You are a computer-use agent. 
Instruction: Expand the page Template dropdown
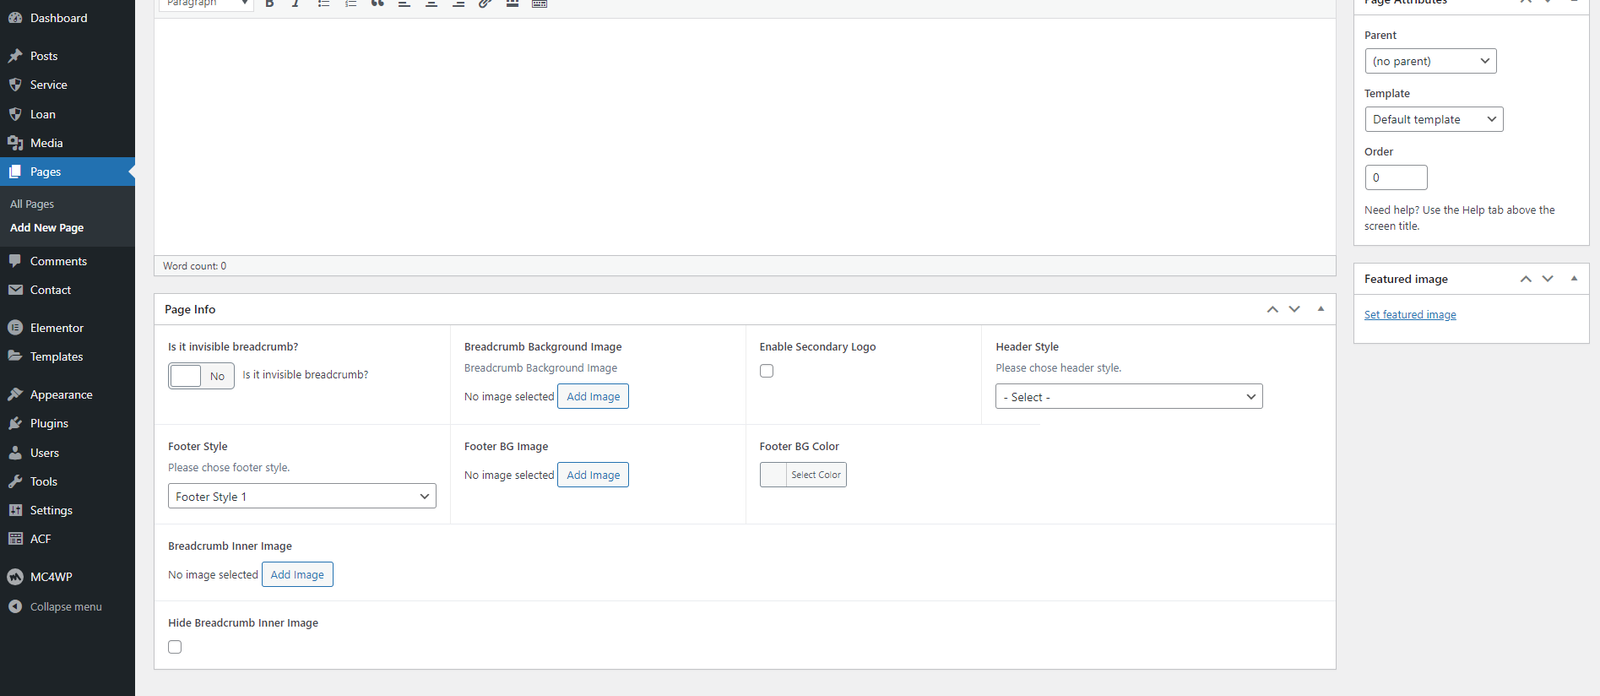point(1433,120)
